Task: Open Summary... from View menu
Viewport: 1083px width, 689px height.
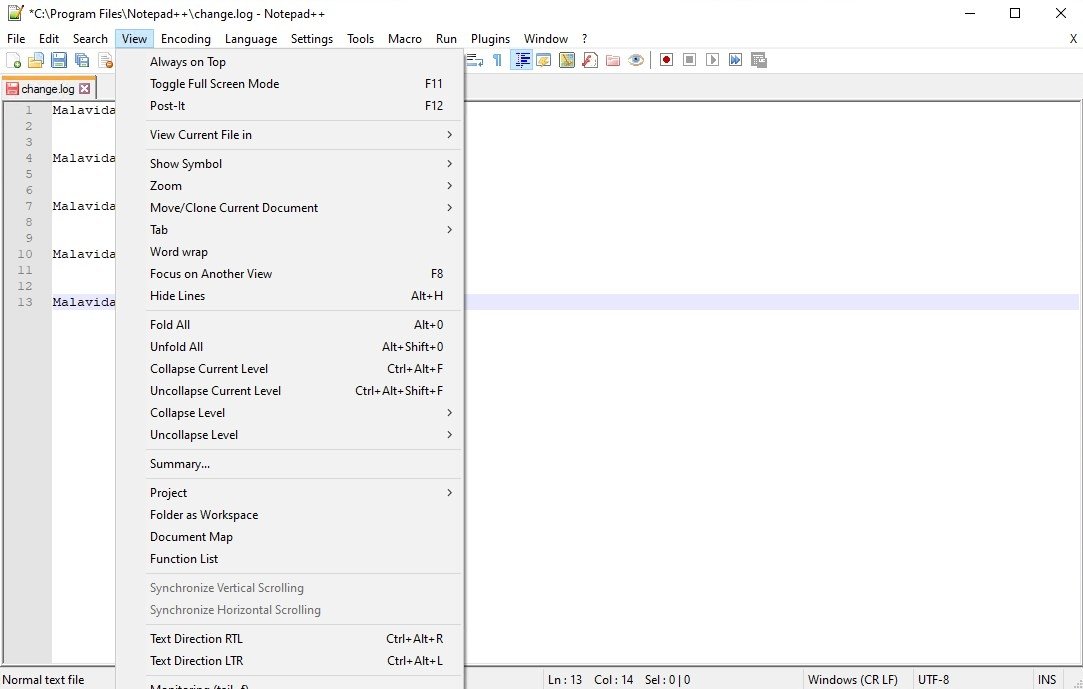Action: click(289, 465)
